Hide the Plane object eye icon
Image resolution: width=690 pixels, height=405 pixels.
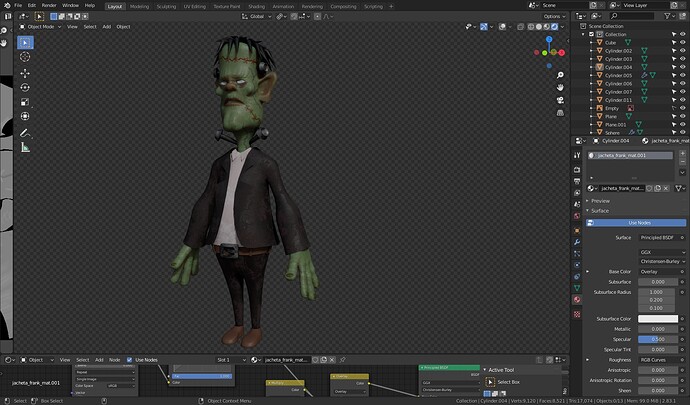[683, 116]
